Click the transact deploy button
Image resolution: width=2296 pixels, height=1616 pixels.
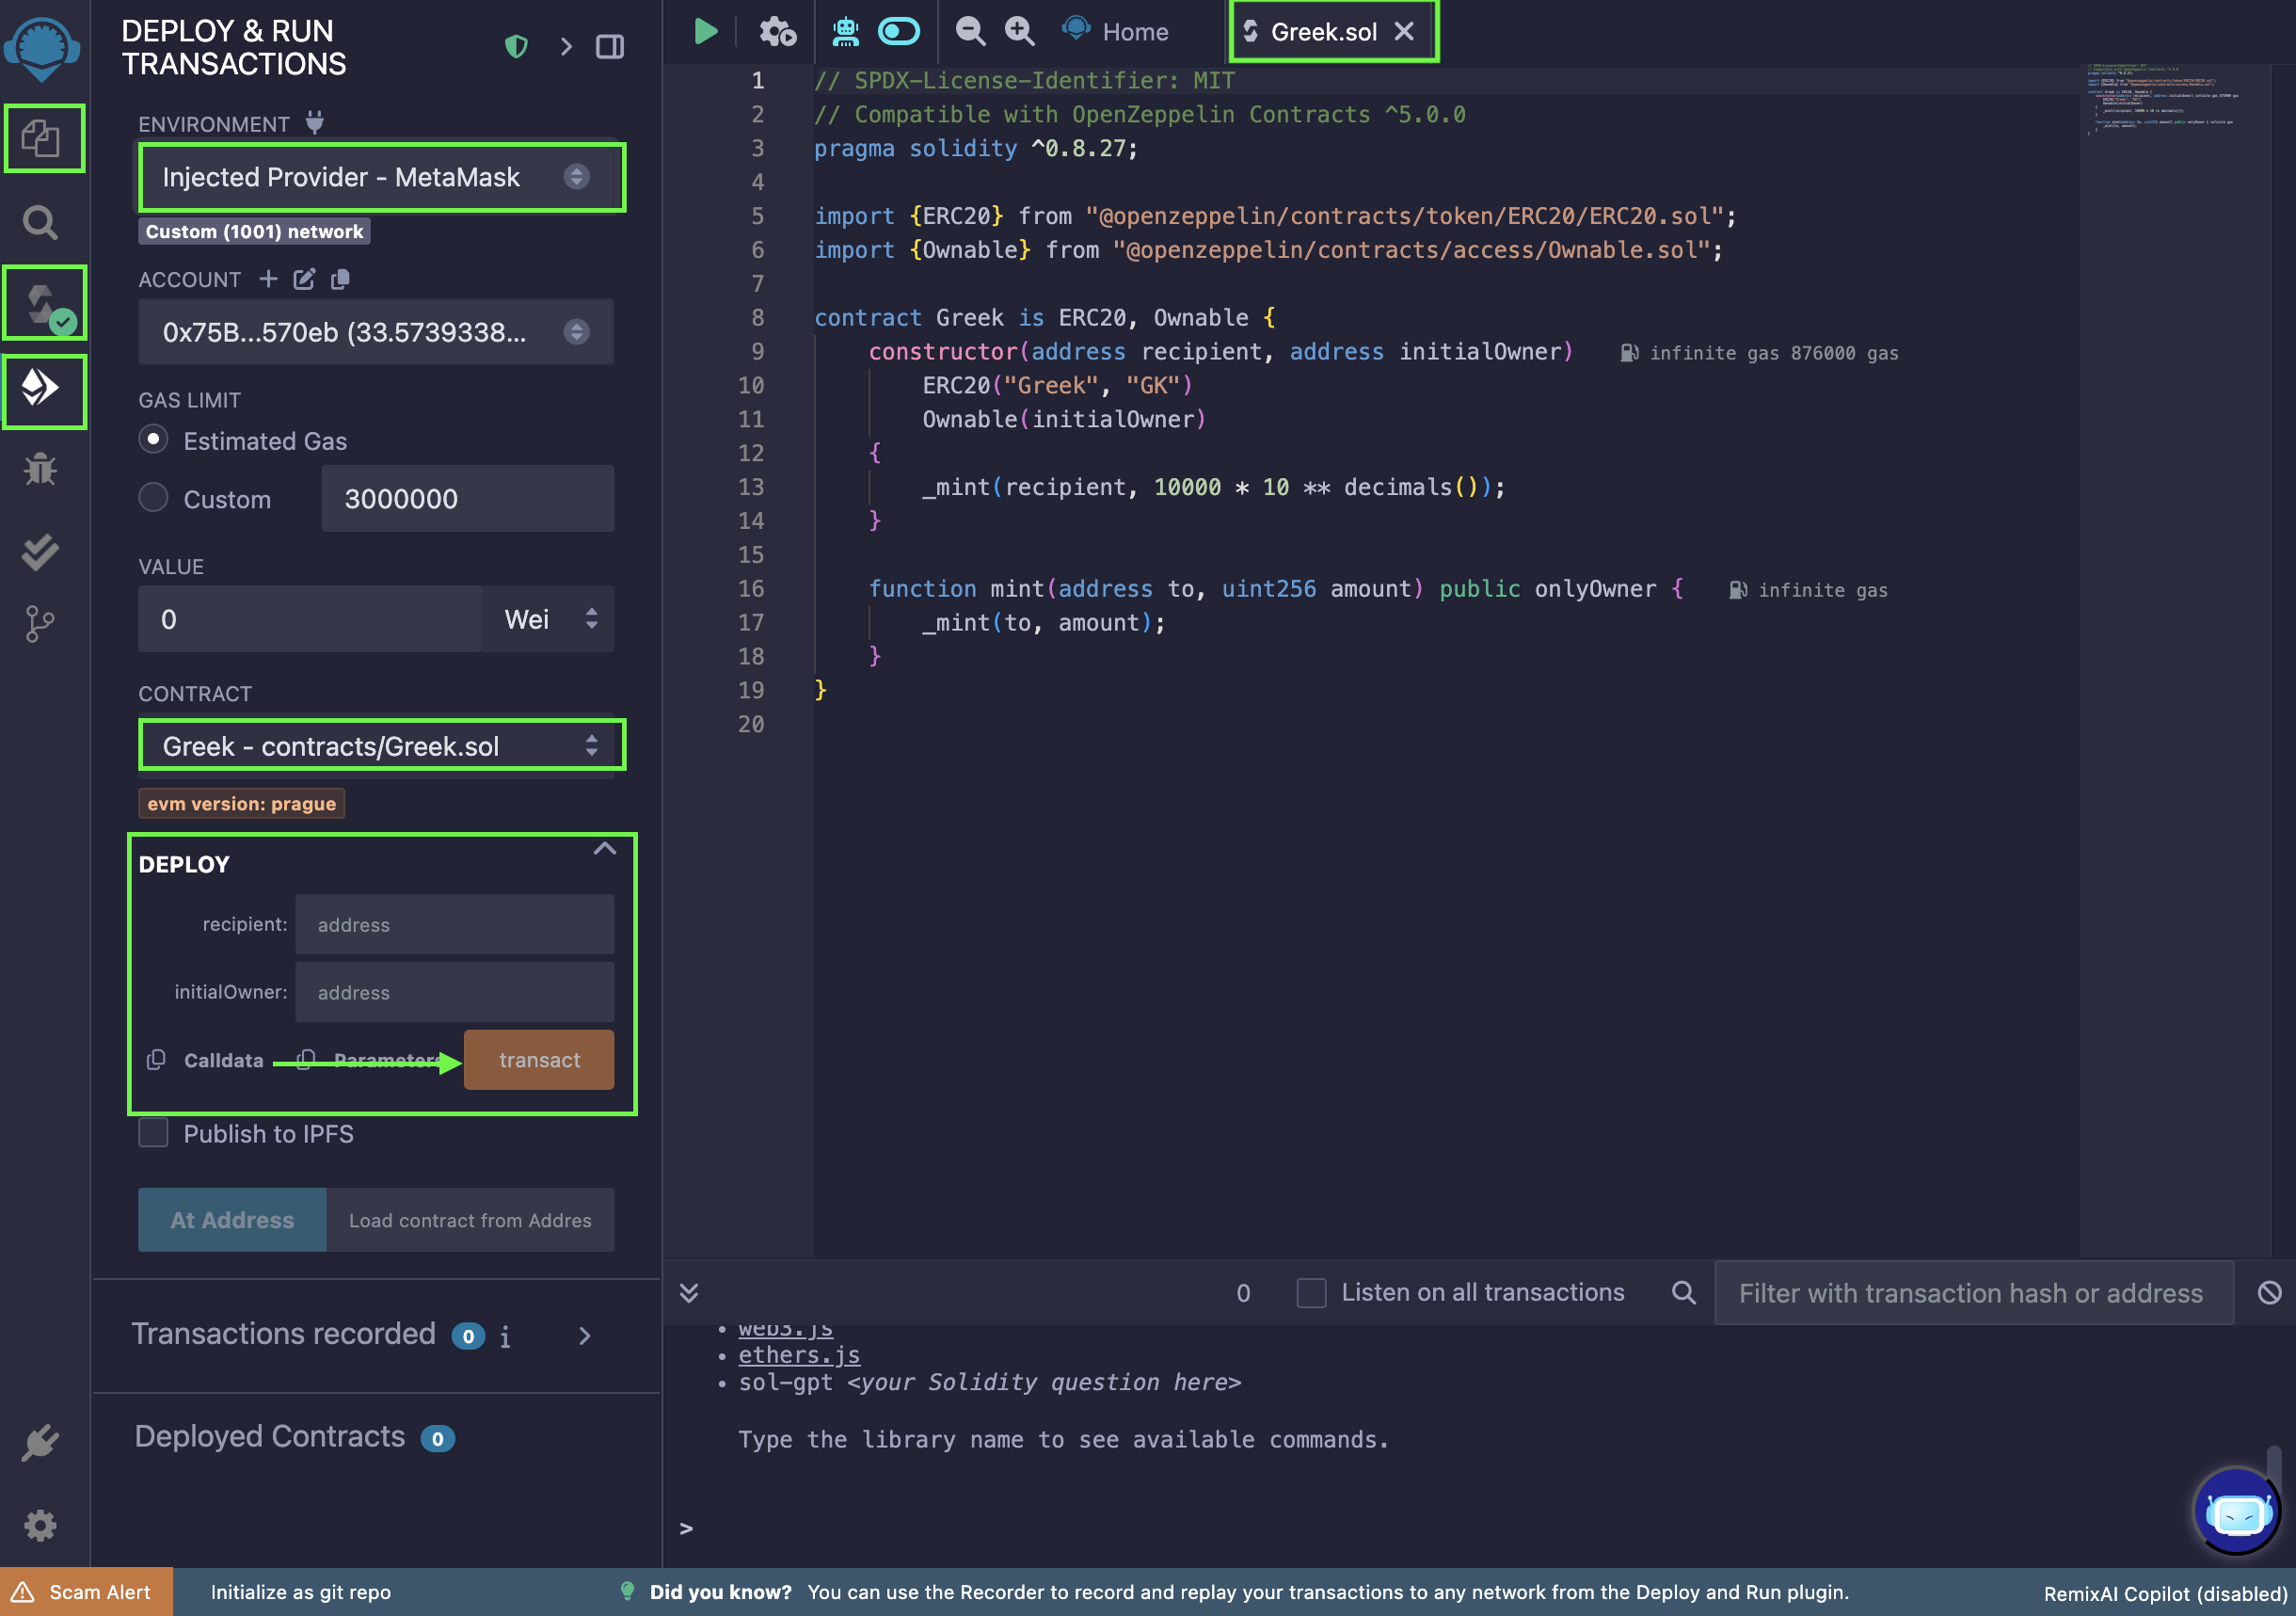539,1060
